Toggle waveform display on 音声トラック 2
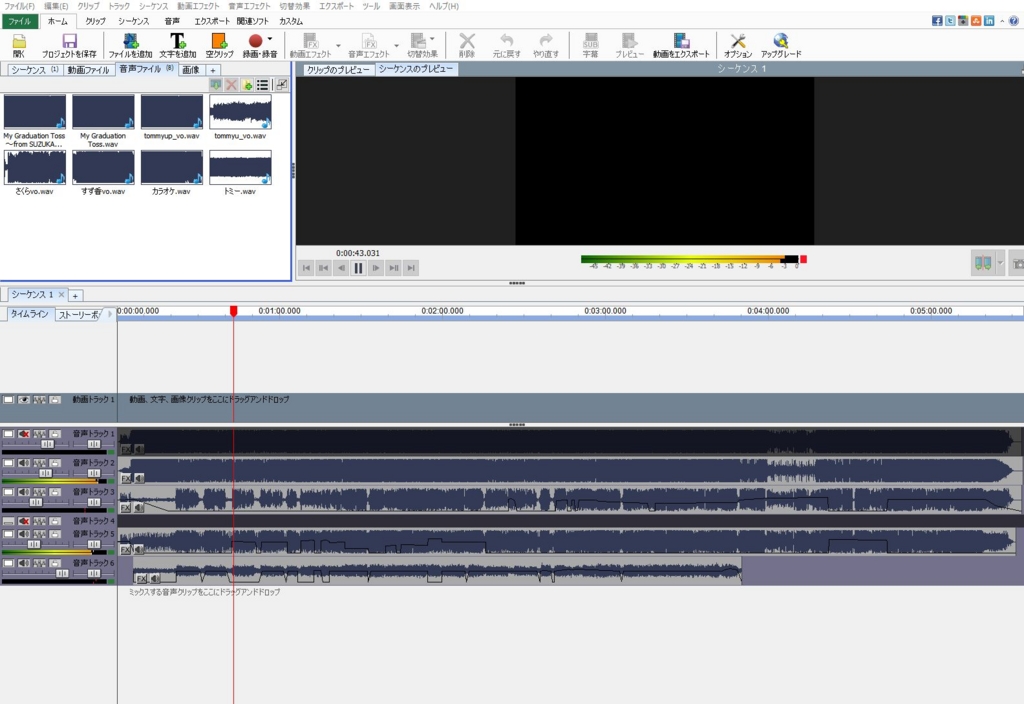The width and height of the screenshot is (1024, 704). (x=40, y=463)
